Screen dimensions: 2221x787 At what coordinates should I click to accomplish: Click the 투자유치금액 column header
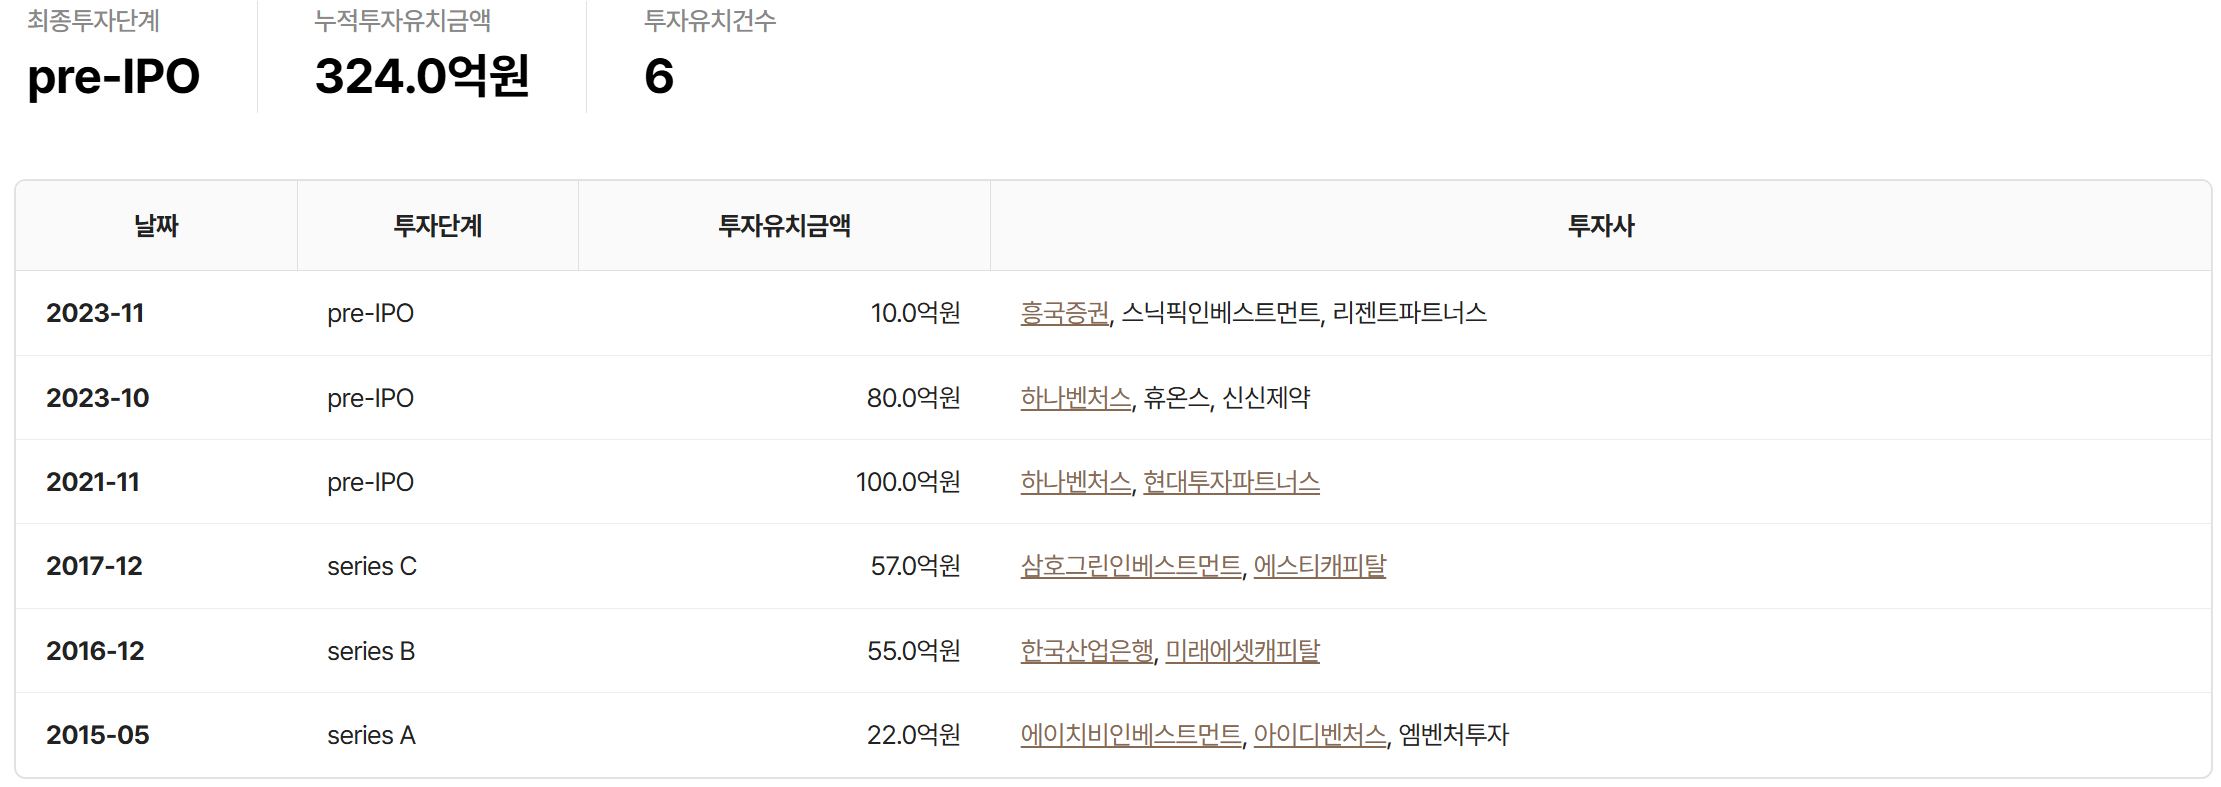[784, 226]
